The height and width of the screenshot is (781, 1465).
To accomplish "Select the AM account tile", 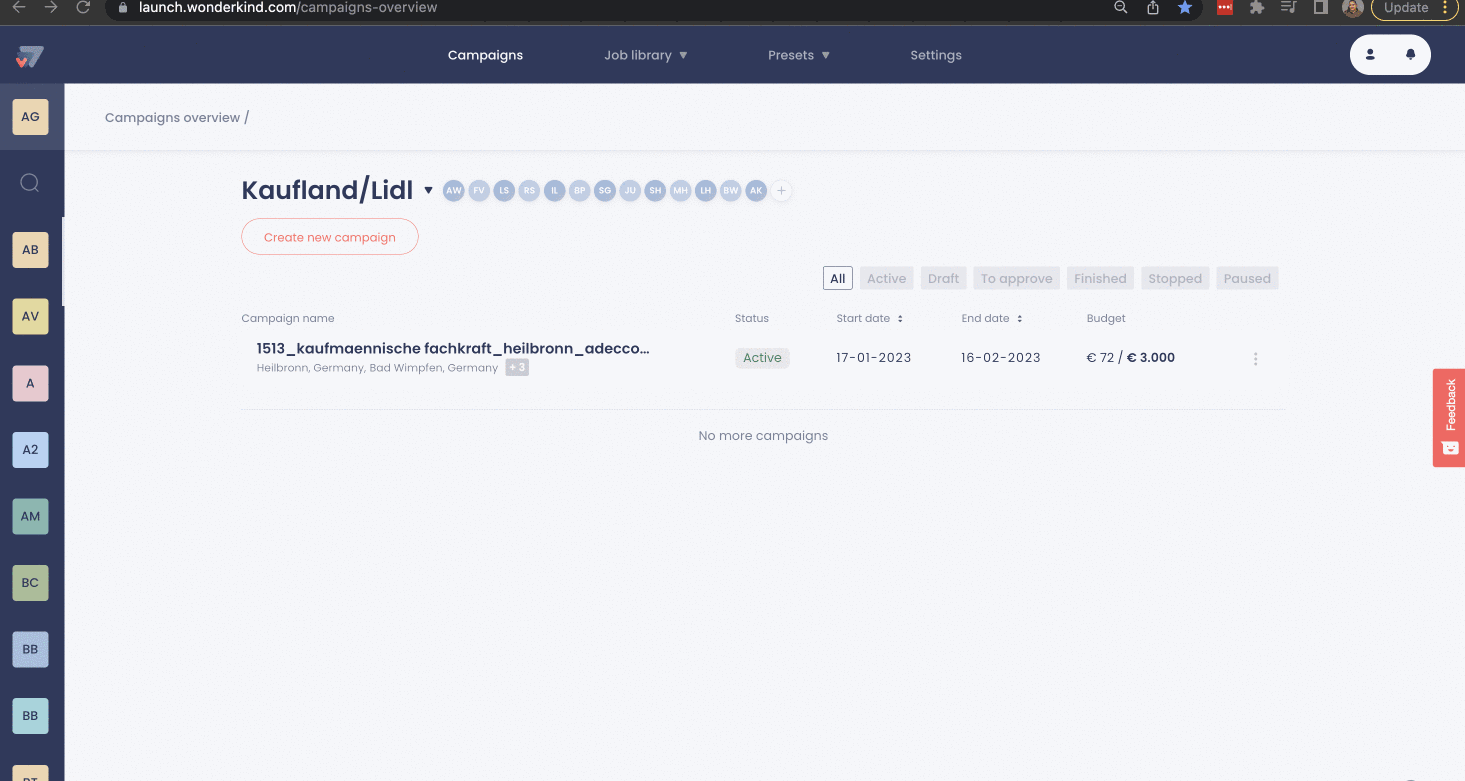I will [x=30, y=516].
